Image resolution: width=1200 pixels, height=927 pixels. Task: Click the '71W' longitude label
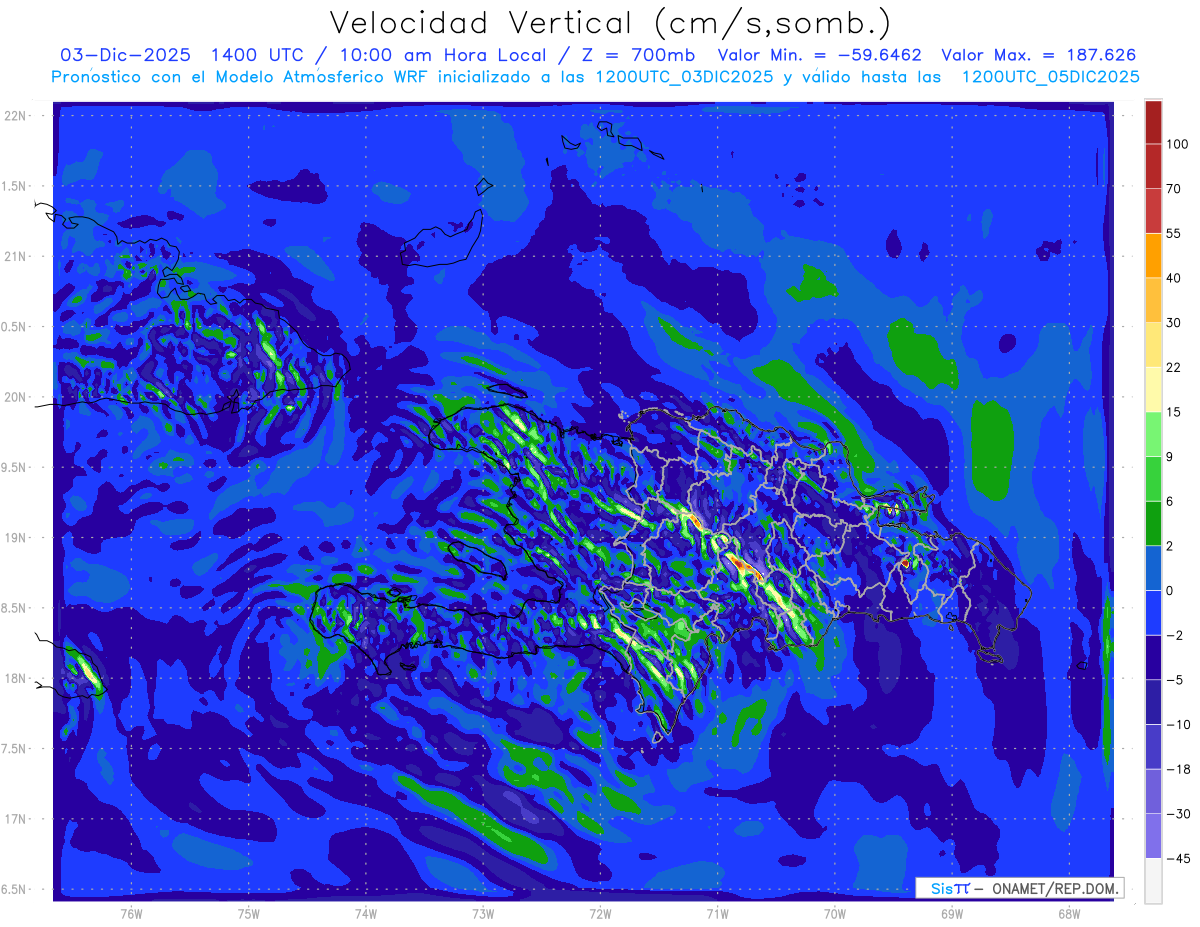(717, 914)
